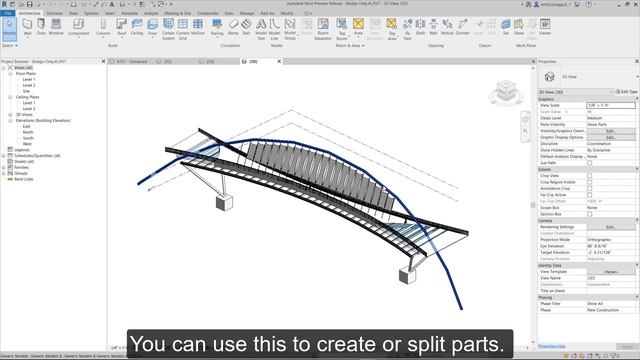Expand the Groups tree node
This screenshot has height=360, width=640.
coord(3,173)
